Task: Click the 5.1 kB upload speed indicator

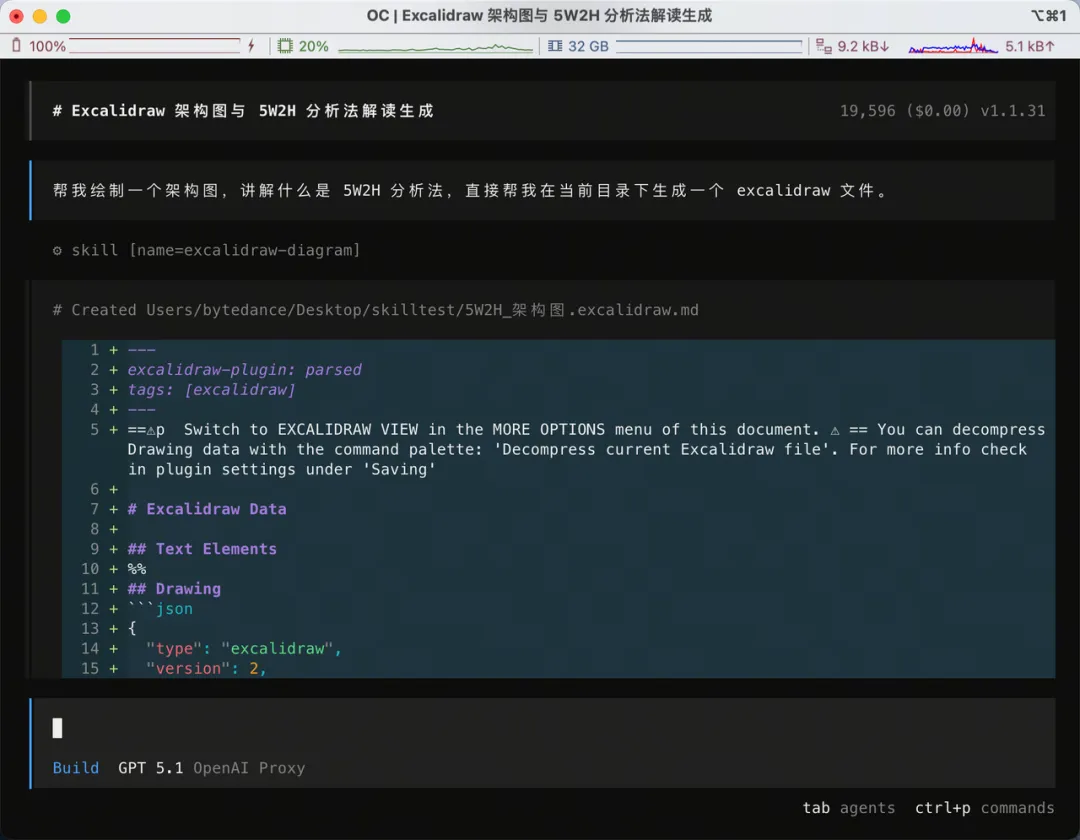Action: click(x=1030, y=46)
